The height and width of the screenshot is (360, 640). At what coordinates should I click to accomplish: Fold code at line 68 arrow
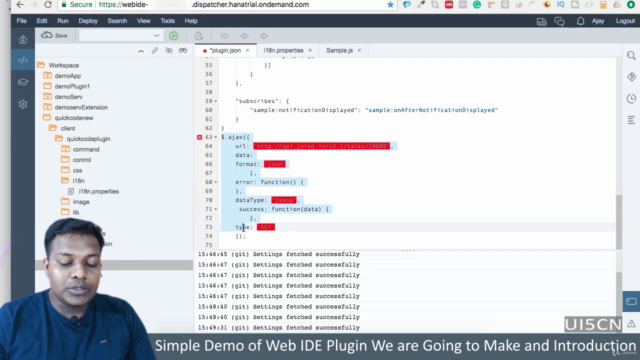click(x=216, y=182)
